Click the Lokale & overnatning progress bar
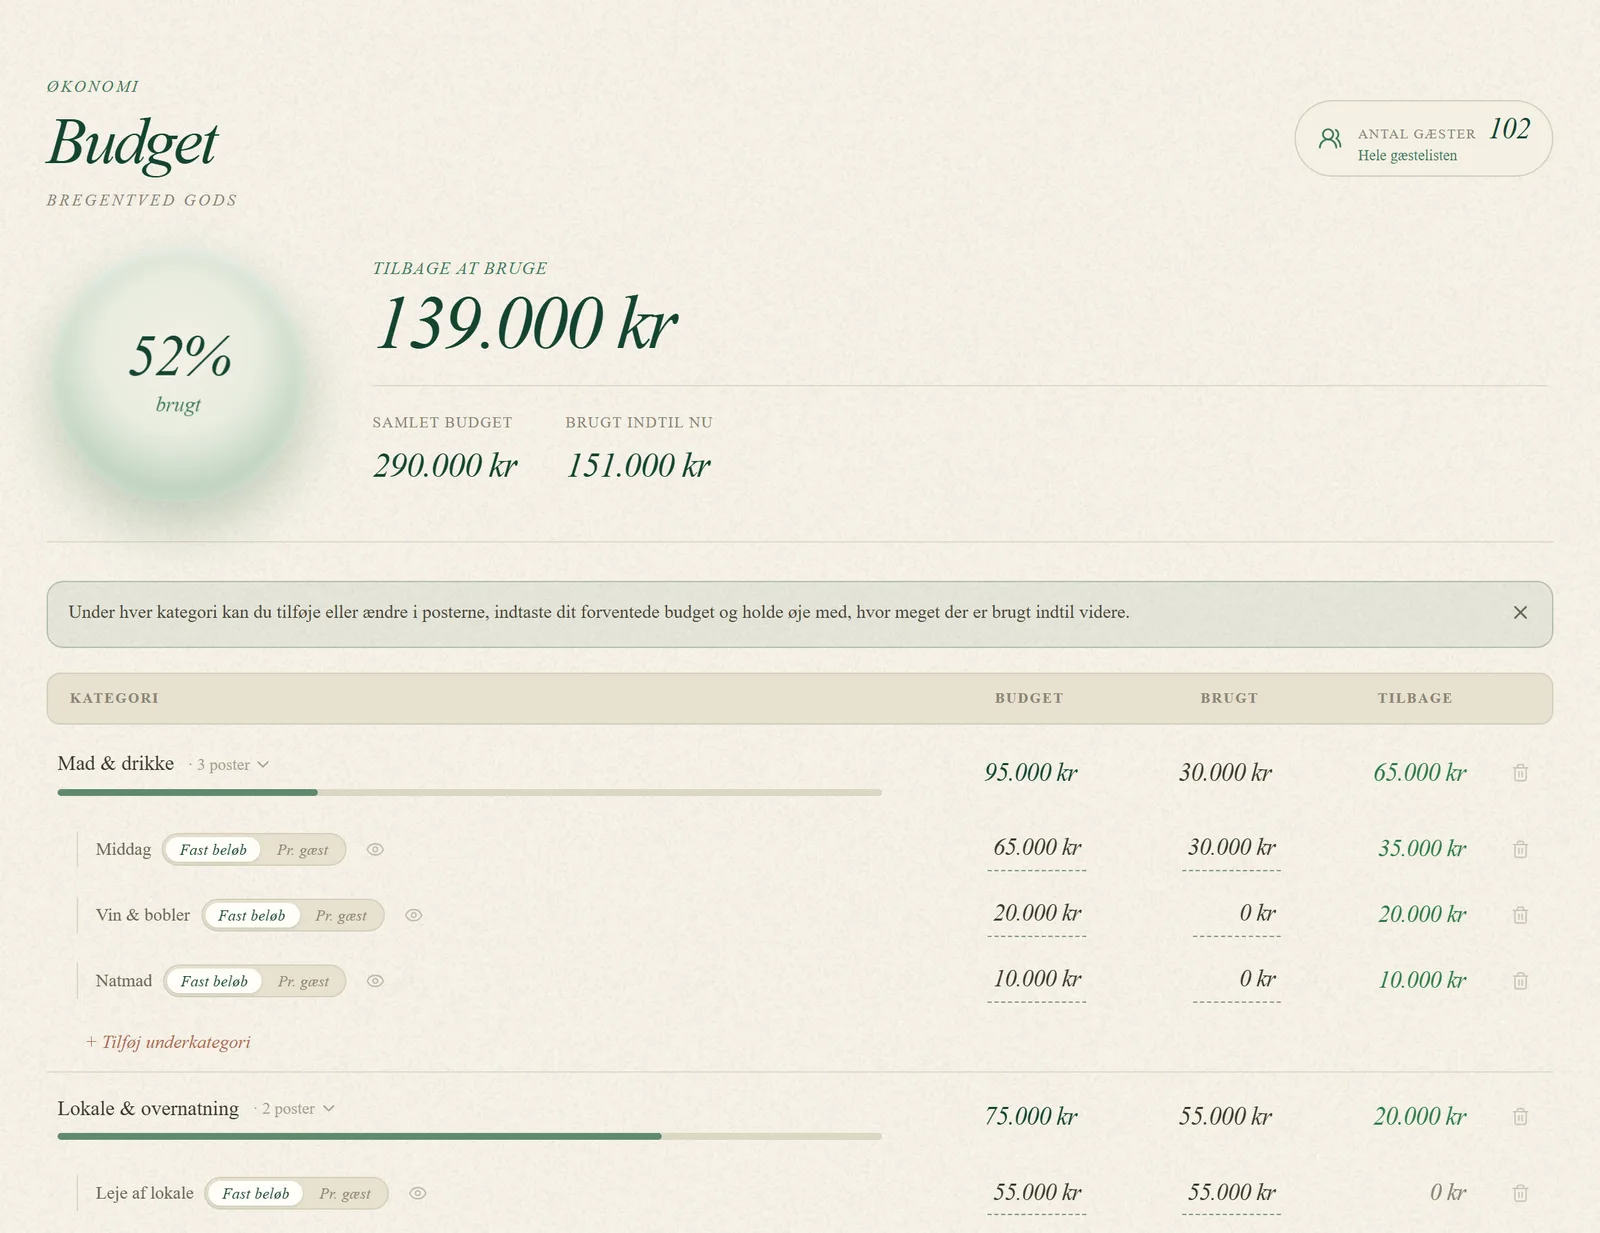 click(470, 1136)
